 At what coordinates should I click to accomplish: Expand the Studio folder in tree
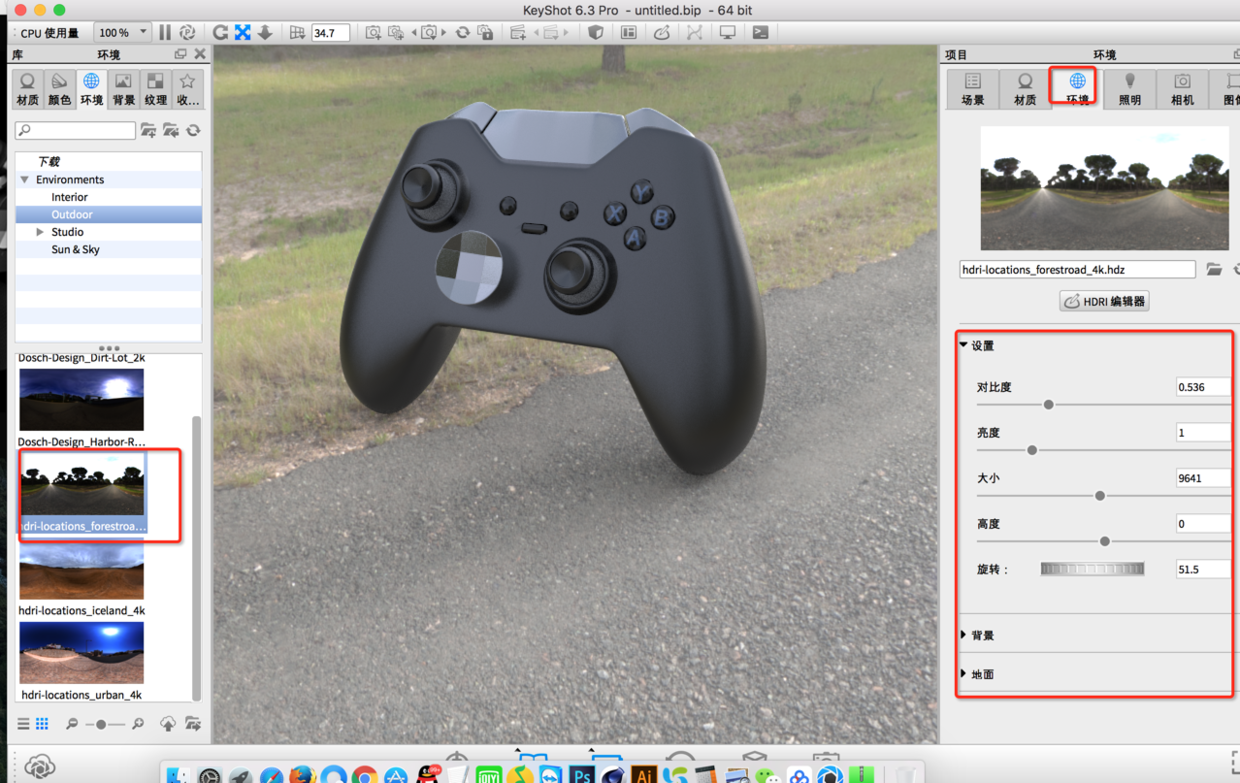pyautogui.click(x=40, y=232)
